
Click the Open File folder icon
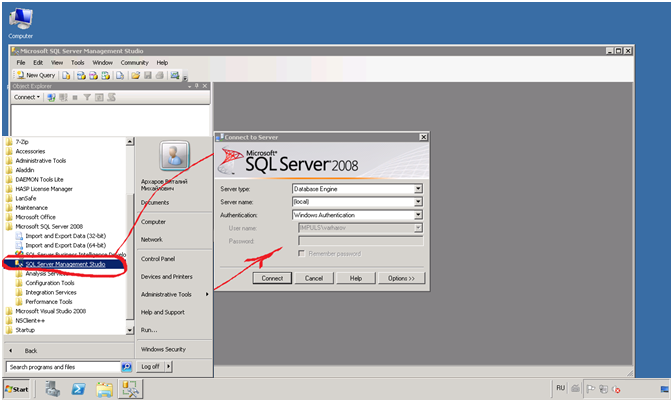(135, 75)
